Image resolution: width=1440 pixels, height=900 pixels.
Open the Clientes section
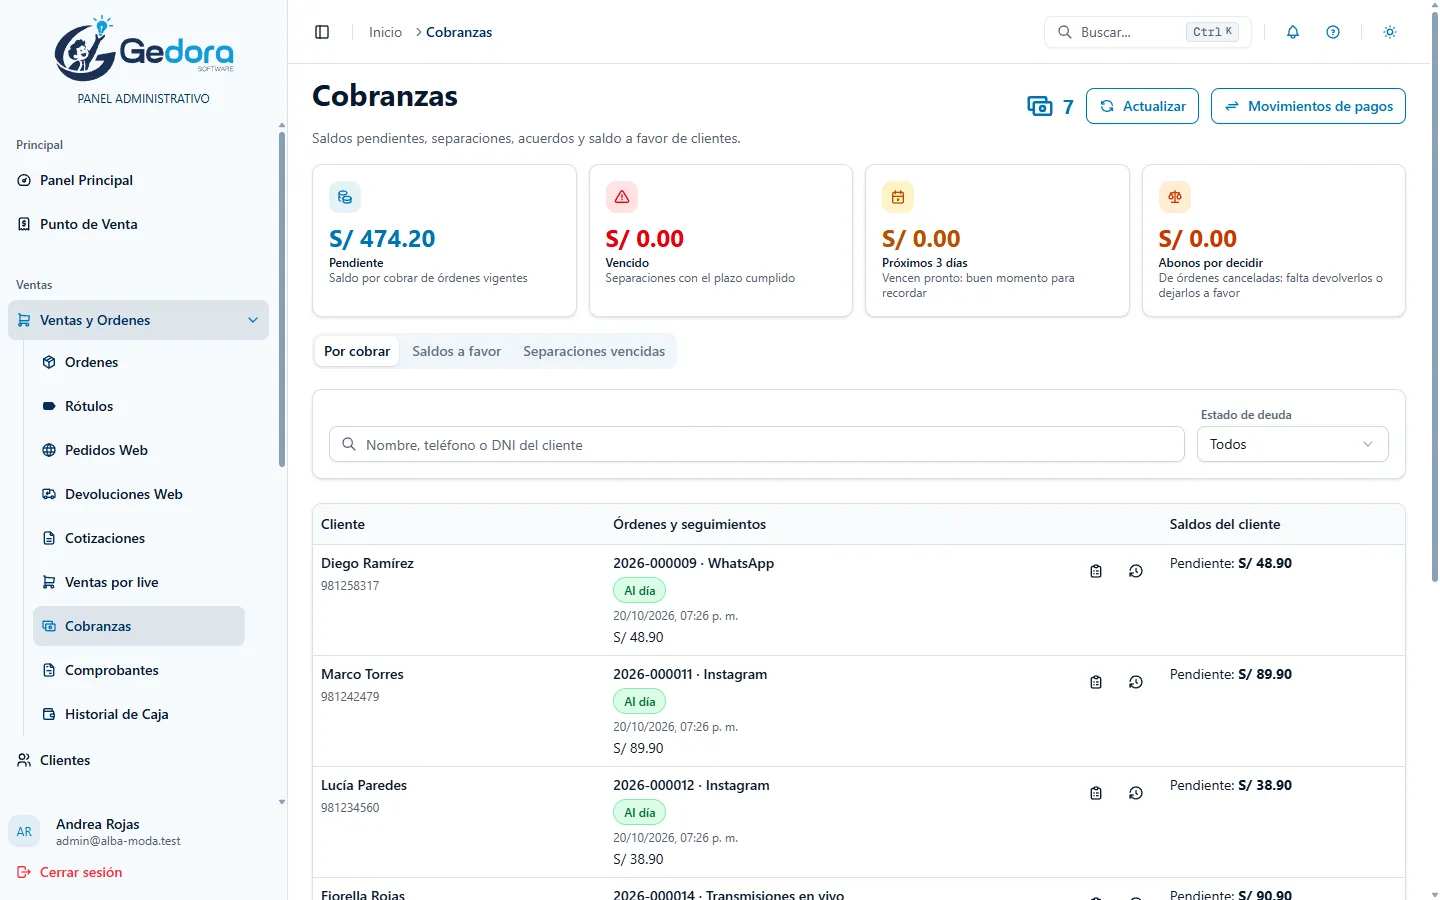point(139,760)
